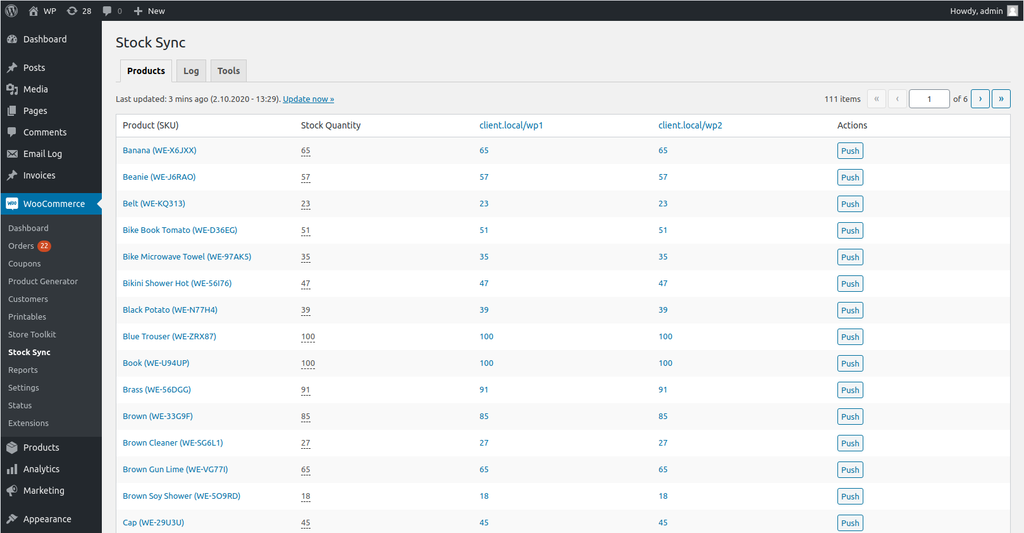Open the Appearance menu

tap(47, 519)
